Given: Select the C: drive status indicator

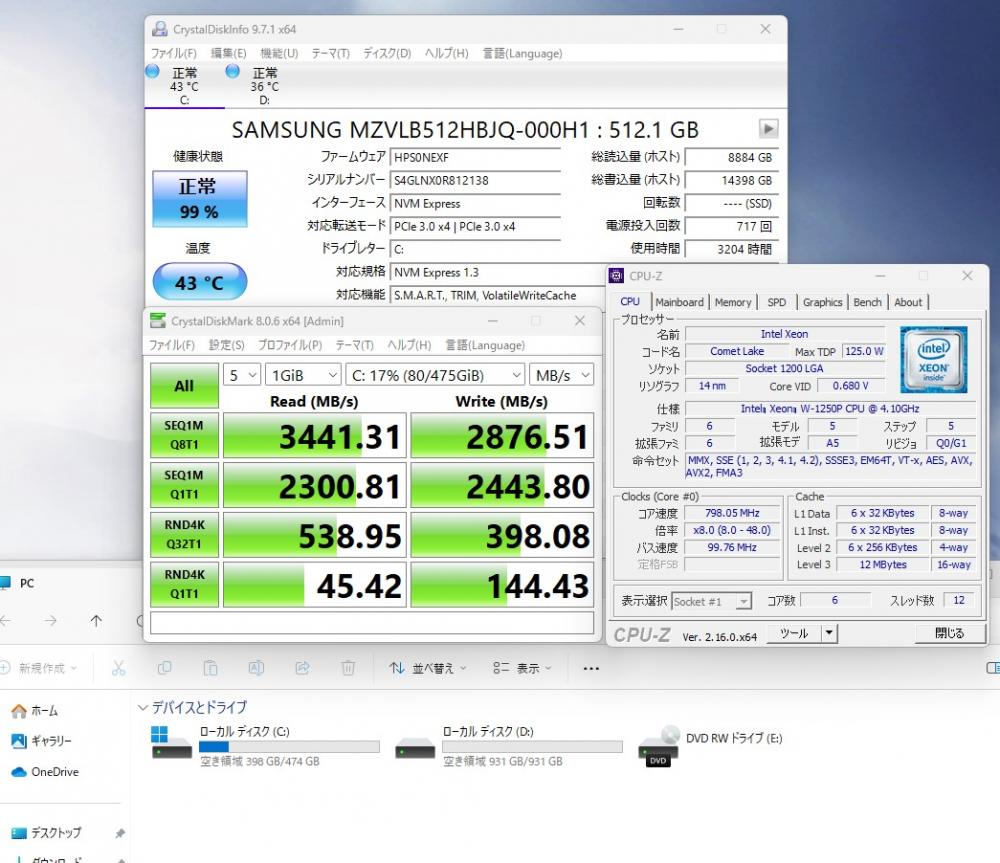Looking at the screenshot, I should coord(184,85).
